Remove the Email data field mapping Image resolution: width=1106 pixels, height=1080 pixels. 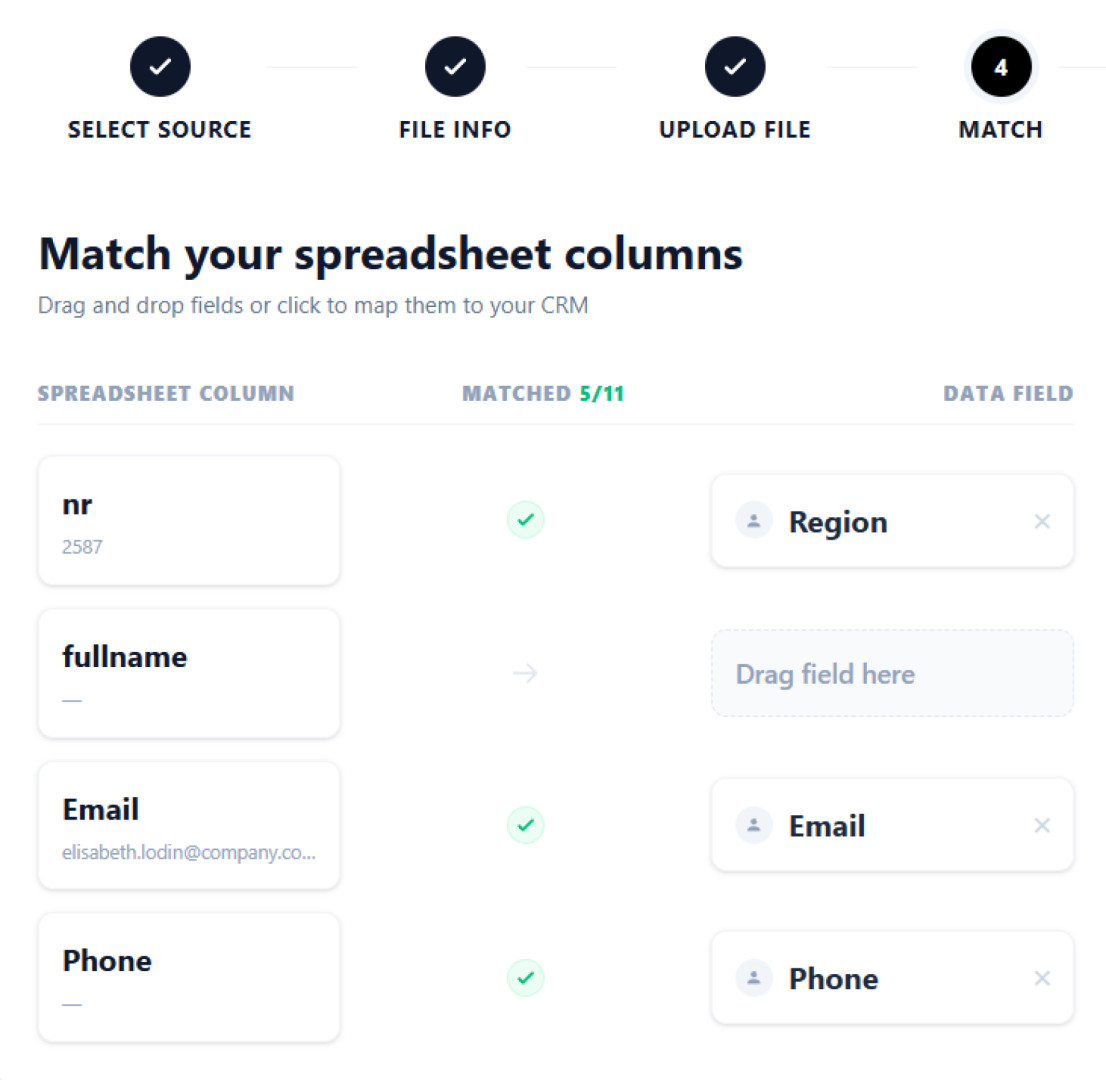click(1042, 825)
